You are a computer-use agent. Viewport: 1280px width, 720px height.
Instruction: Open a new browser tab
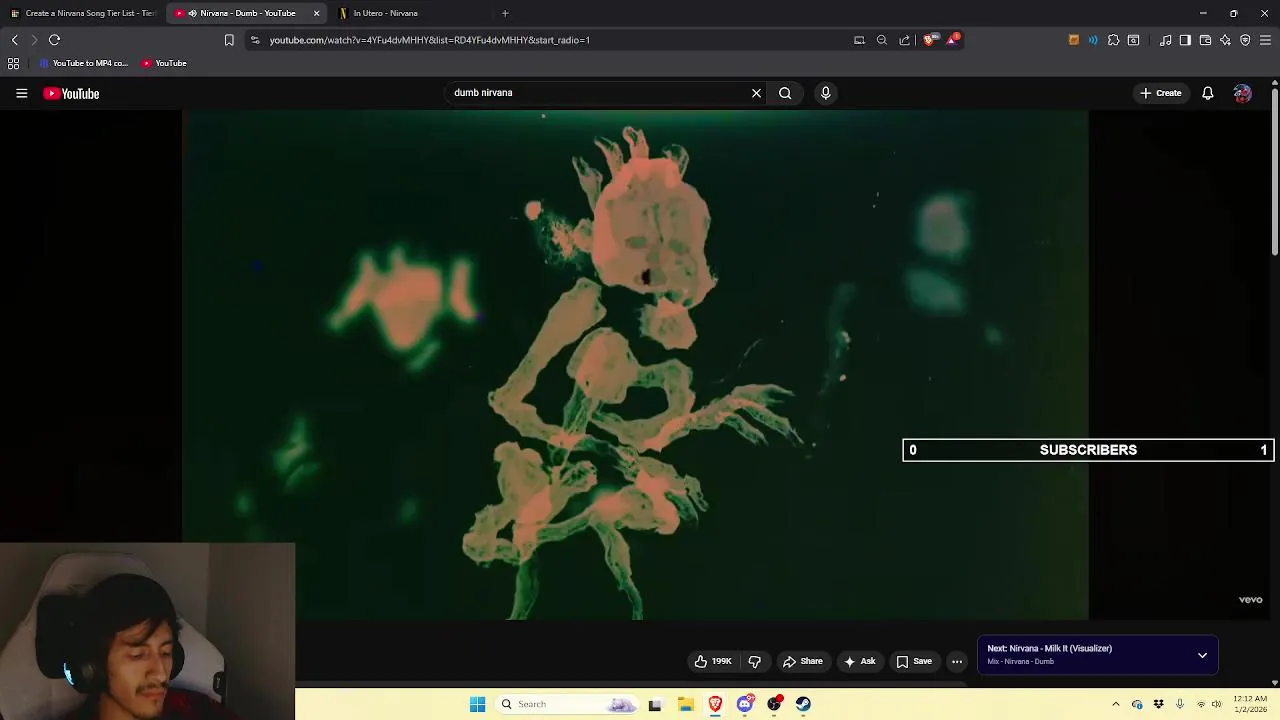(x=505, y=13)
